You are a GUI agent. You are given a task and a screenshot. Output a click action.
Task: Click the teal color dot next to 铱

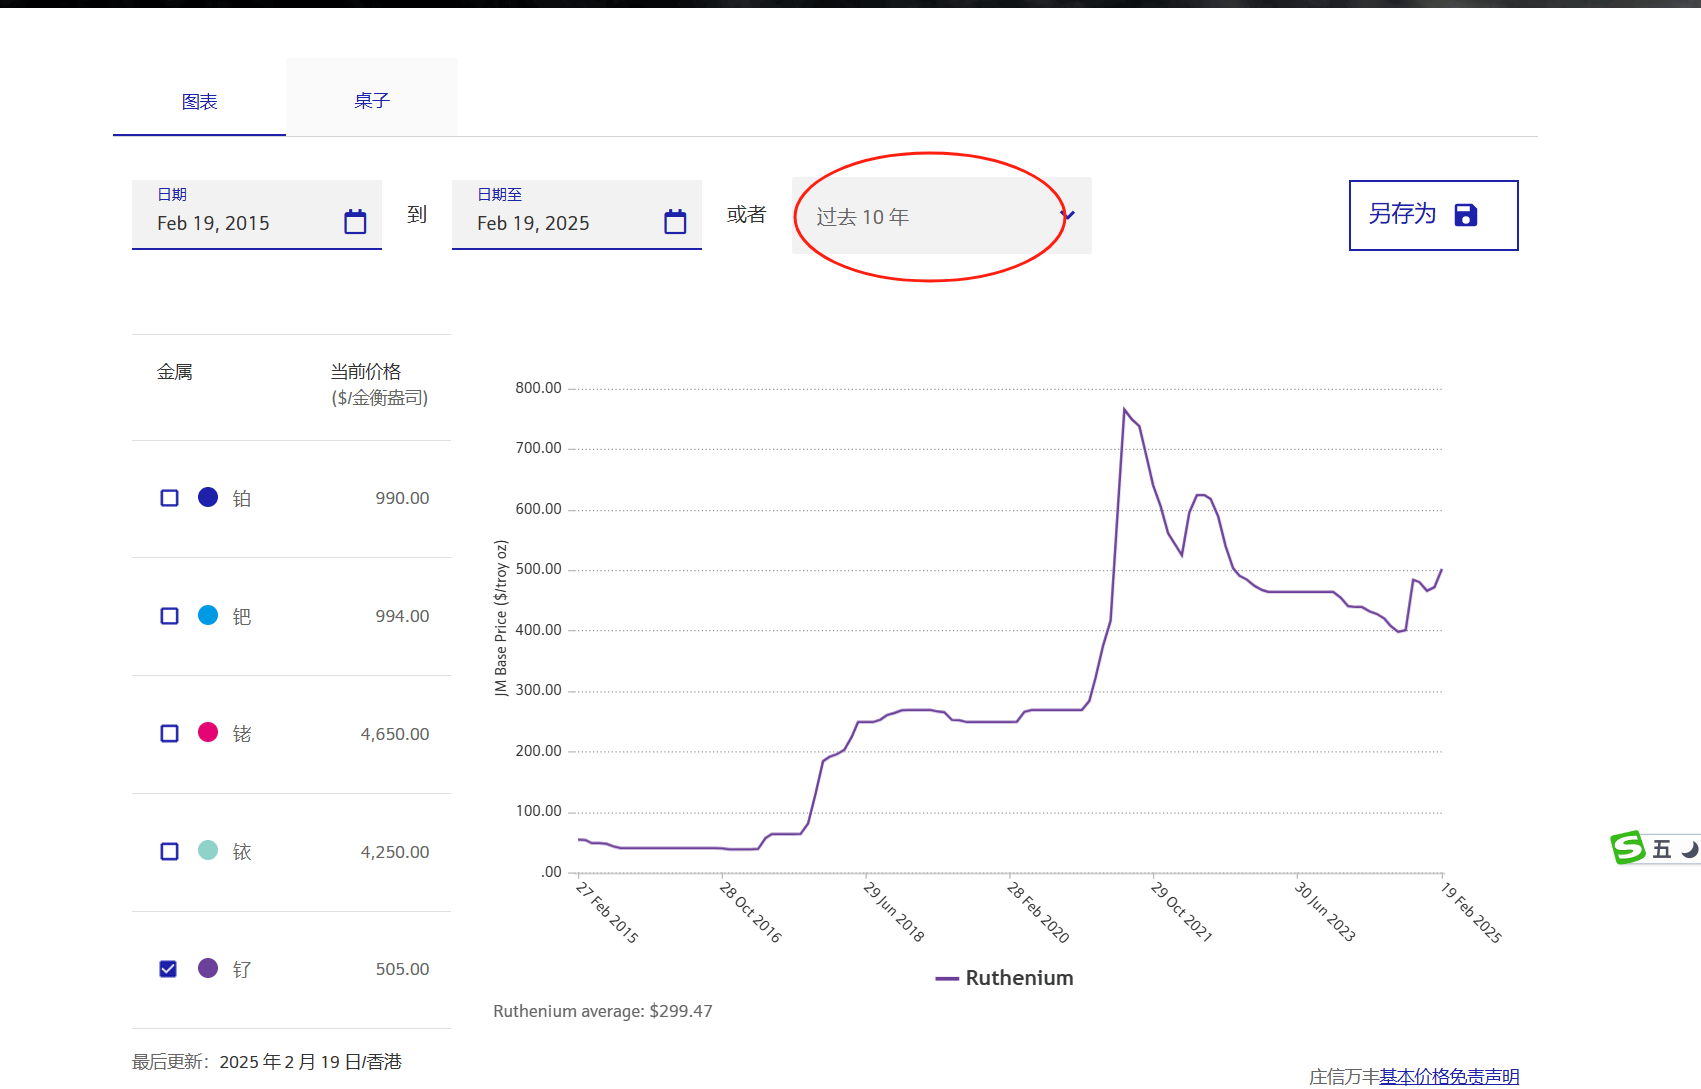207,851
